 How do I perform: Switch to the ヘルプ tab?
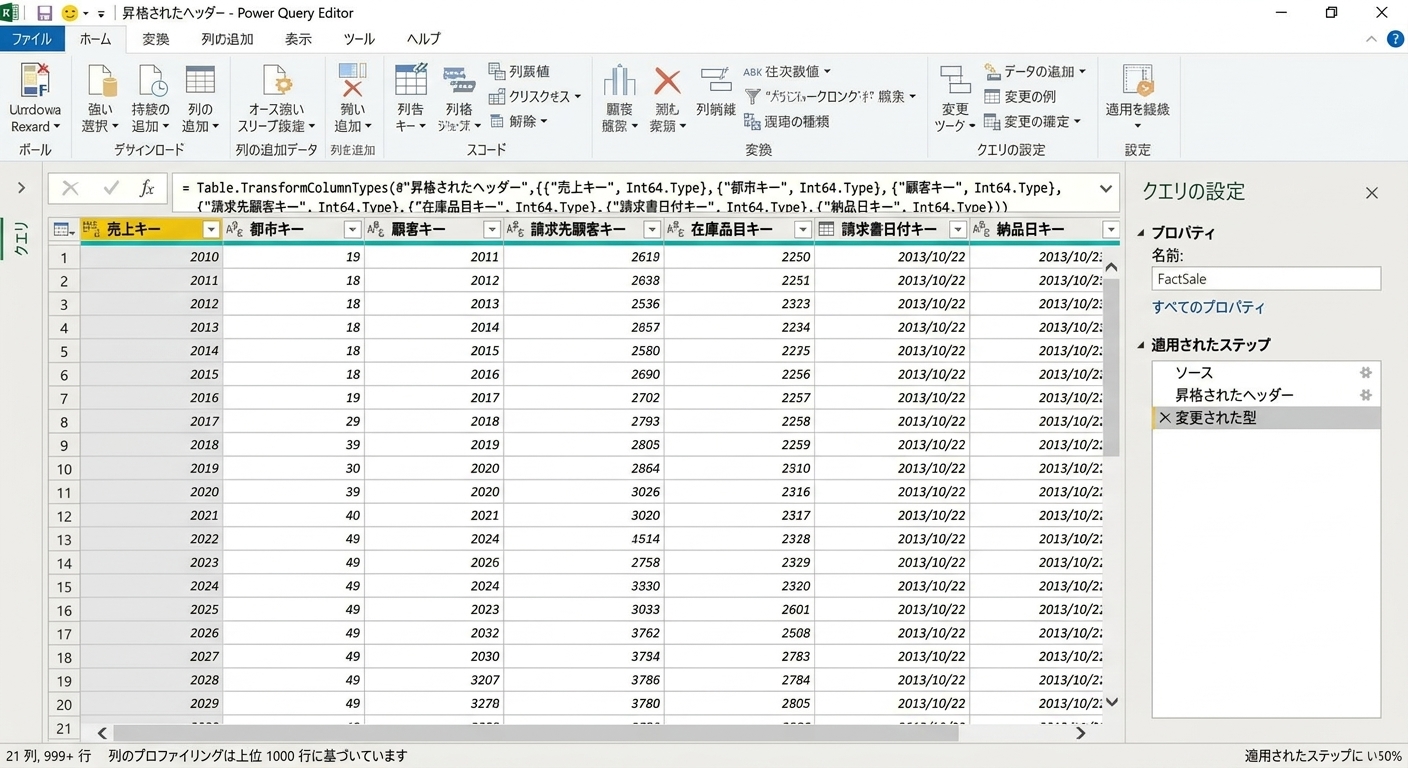(x=423, y=39)
